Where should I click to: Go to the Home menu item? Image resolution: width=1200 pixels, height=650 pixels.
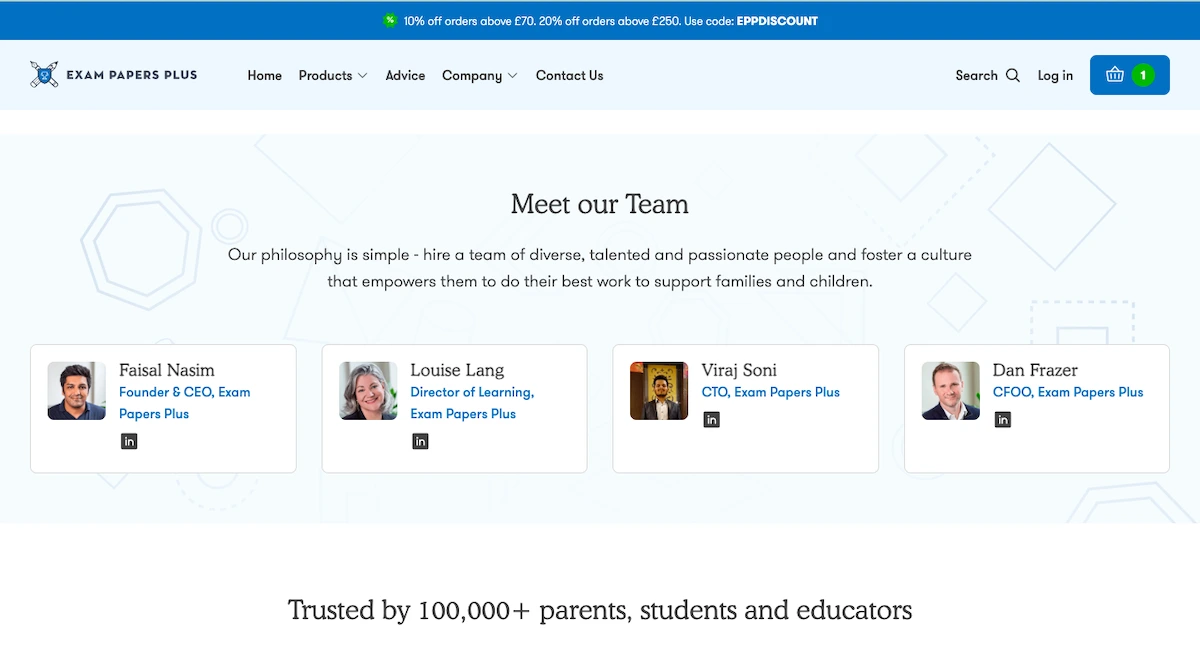tap(264, 75)
